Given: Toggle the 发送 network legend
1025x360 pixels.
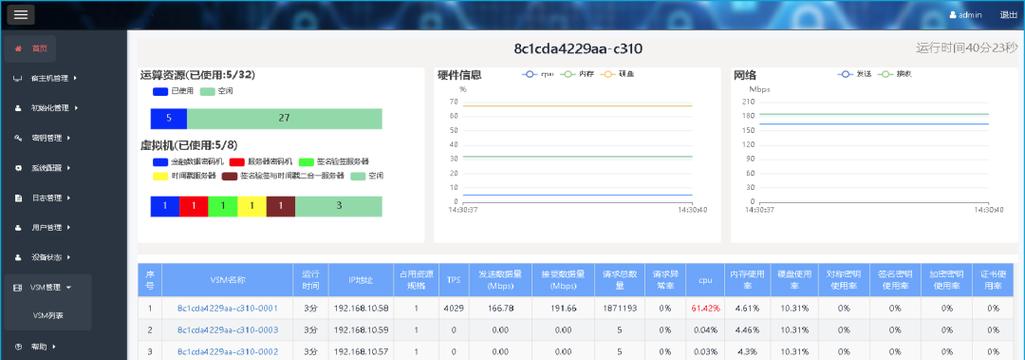Looking at the screenshot, I should pos(854,74).
